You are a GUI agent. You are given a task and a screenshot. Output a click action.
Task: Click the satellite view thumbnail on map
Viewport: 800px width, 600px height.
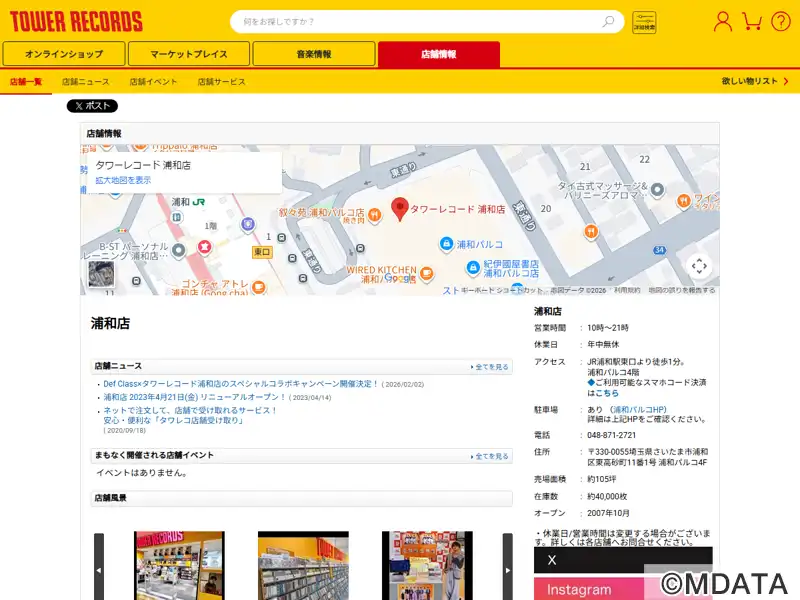pyautogui.click(x=101, y=274)
